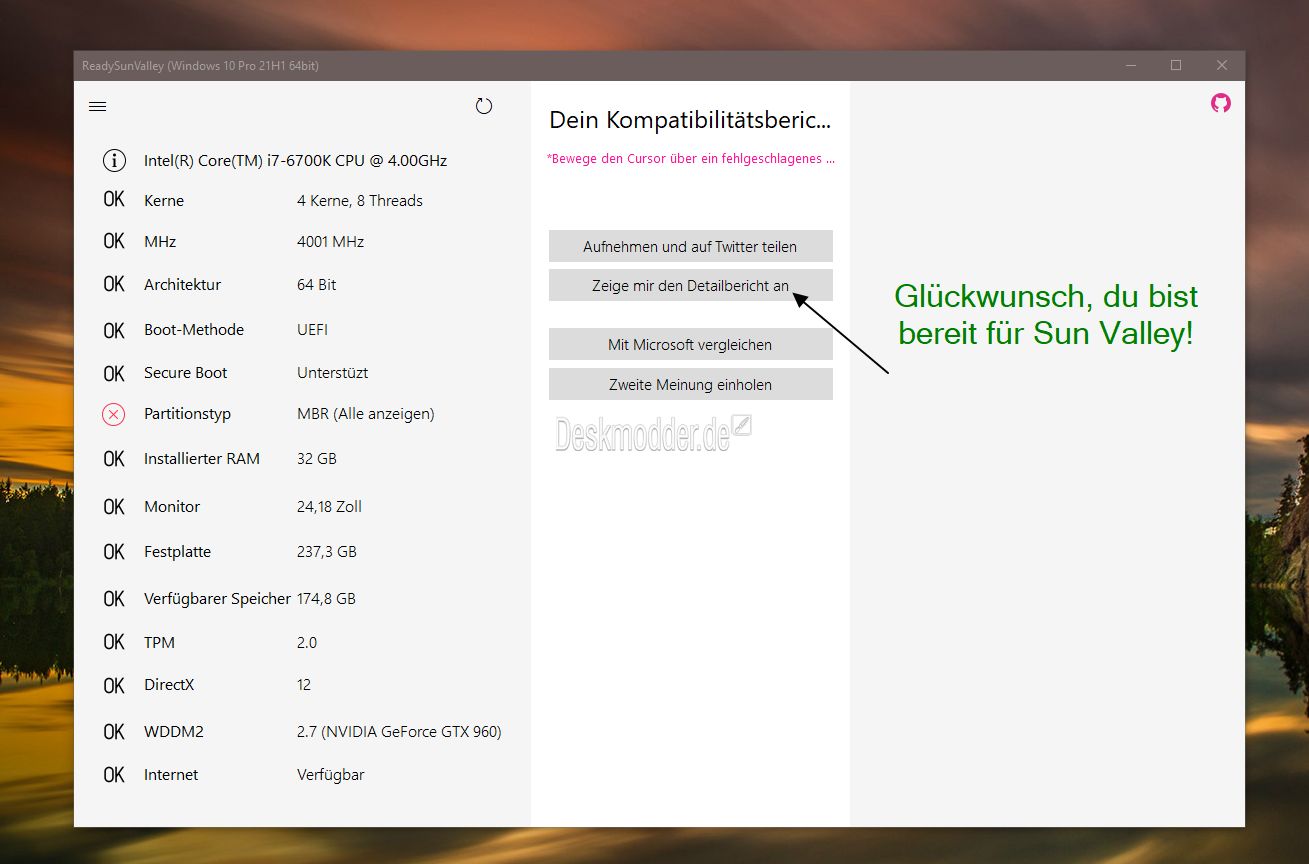Click the OK status beside Festplatte
Screen dimensions: 1309x864
pos(114,552)
